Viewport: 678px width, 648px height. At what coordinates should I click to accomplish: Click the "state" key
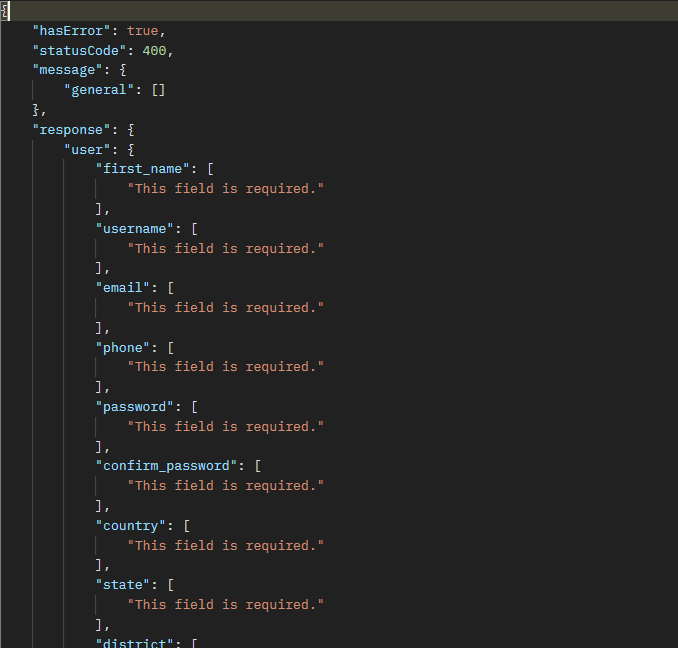pos(123,584)
